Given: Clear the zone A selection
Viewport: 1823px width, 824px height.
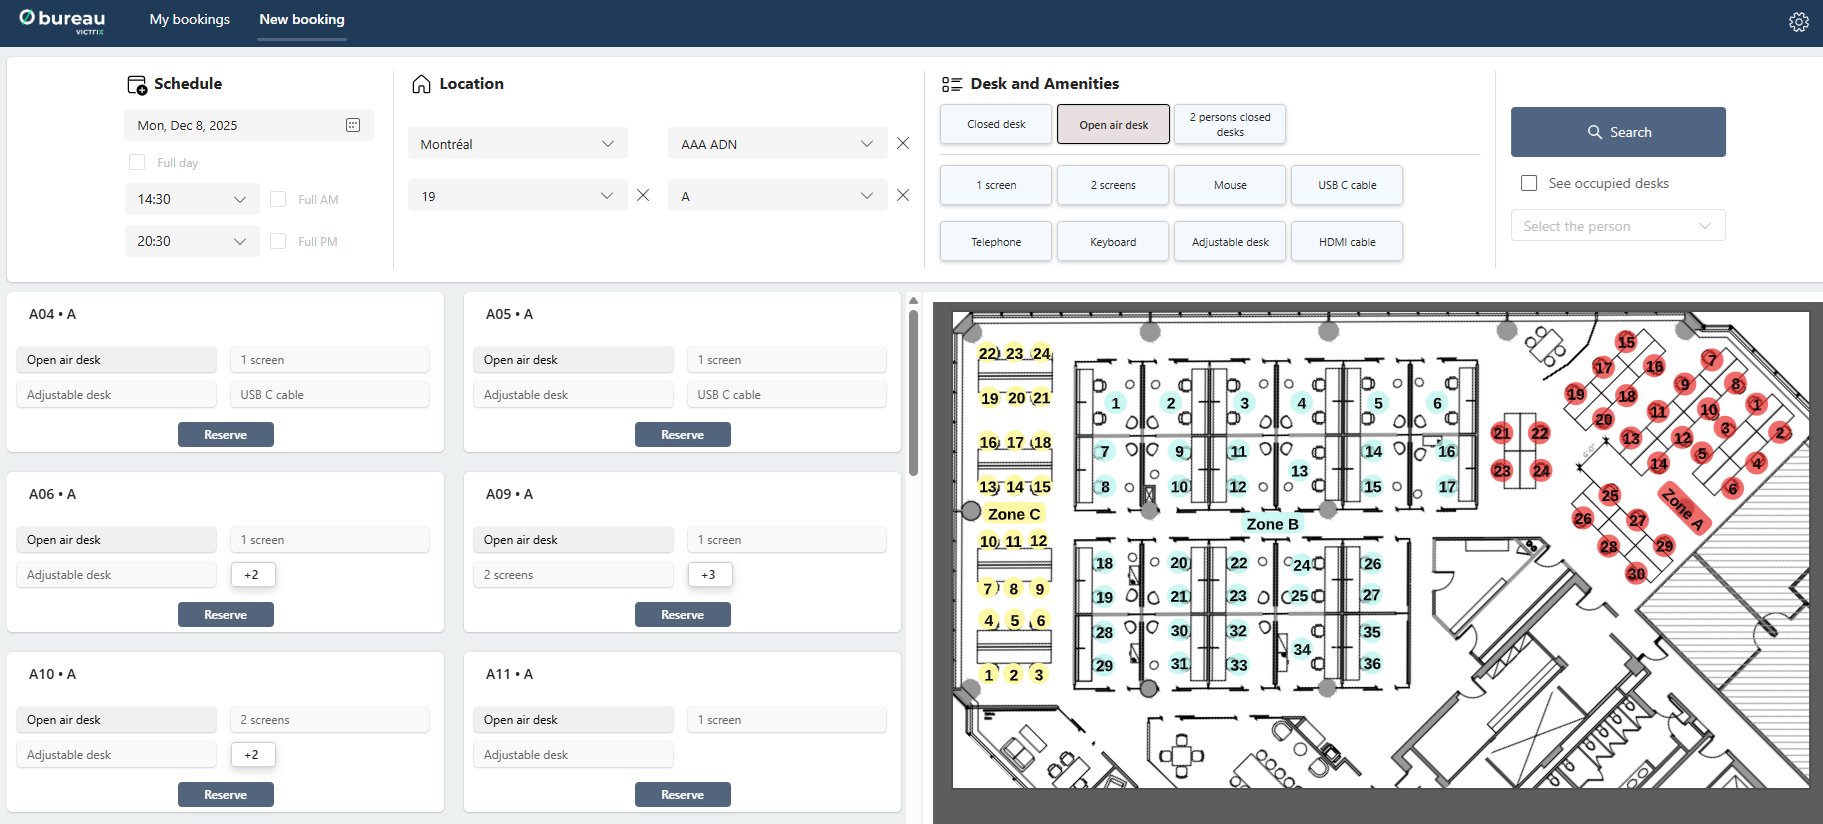Looking at the screenshot, I should (x=903, y=196).
